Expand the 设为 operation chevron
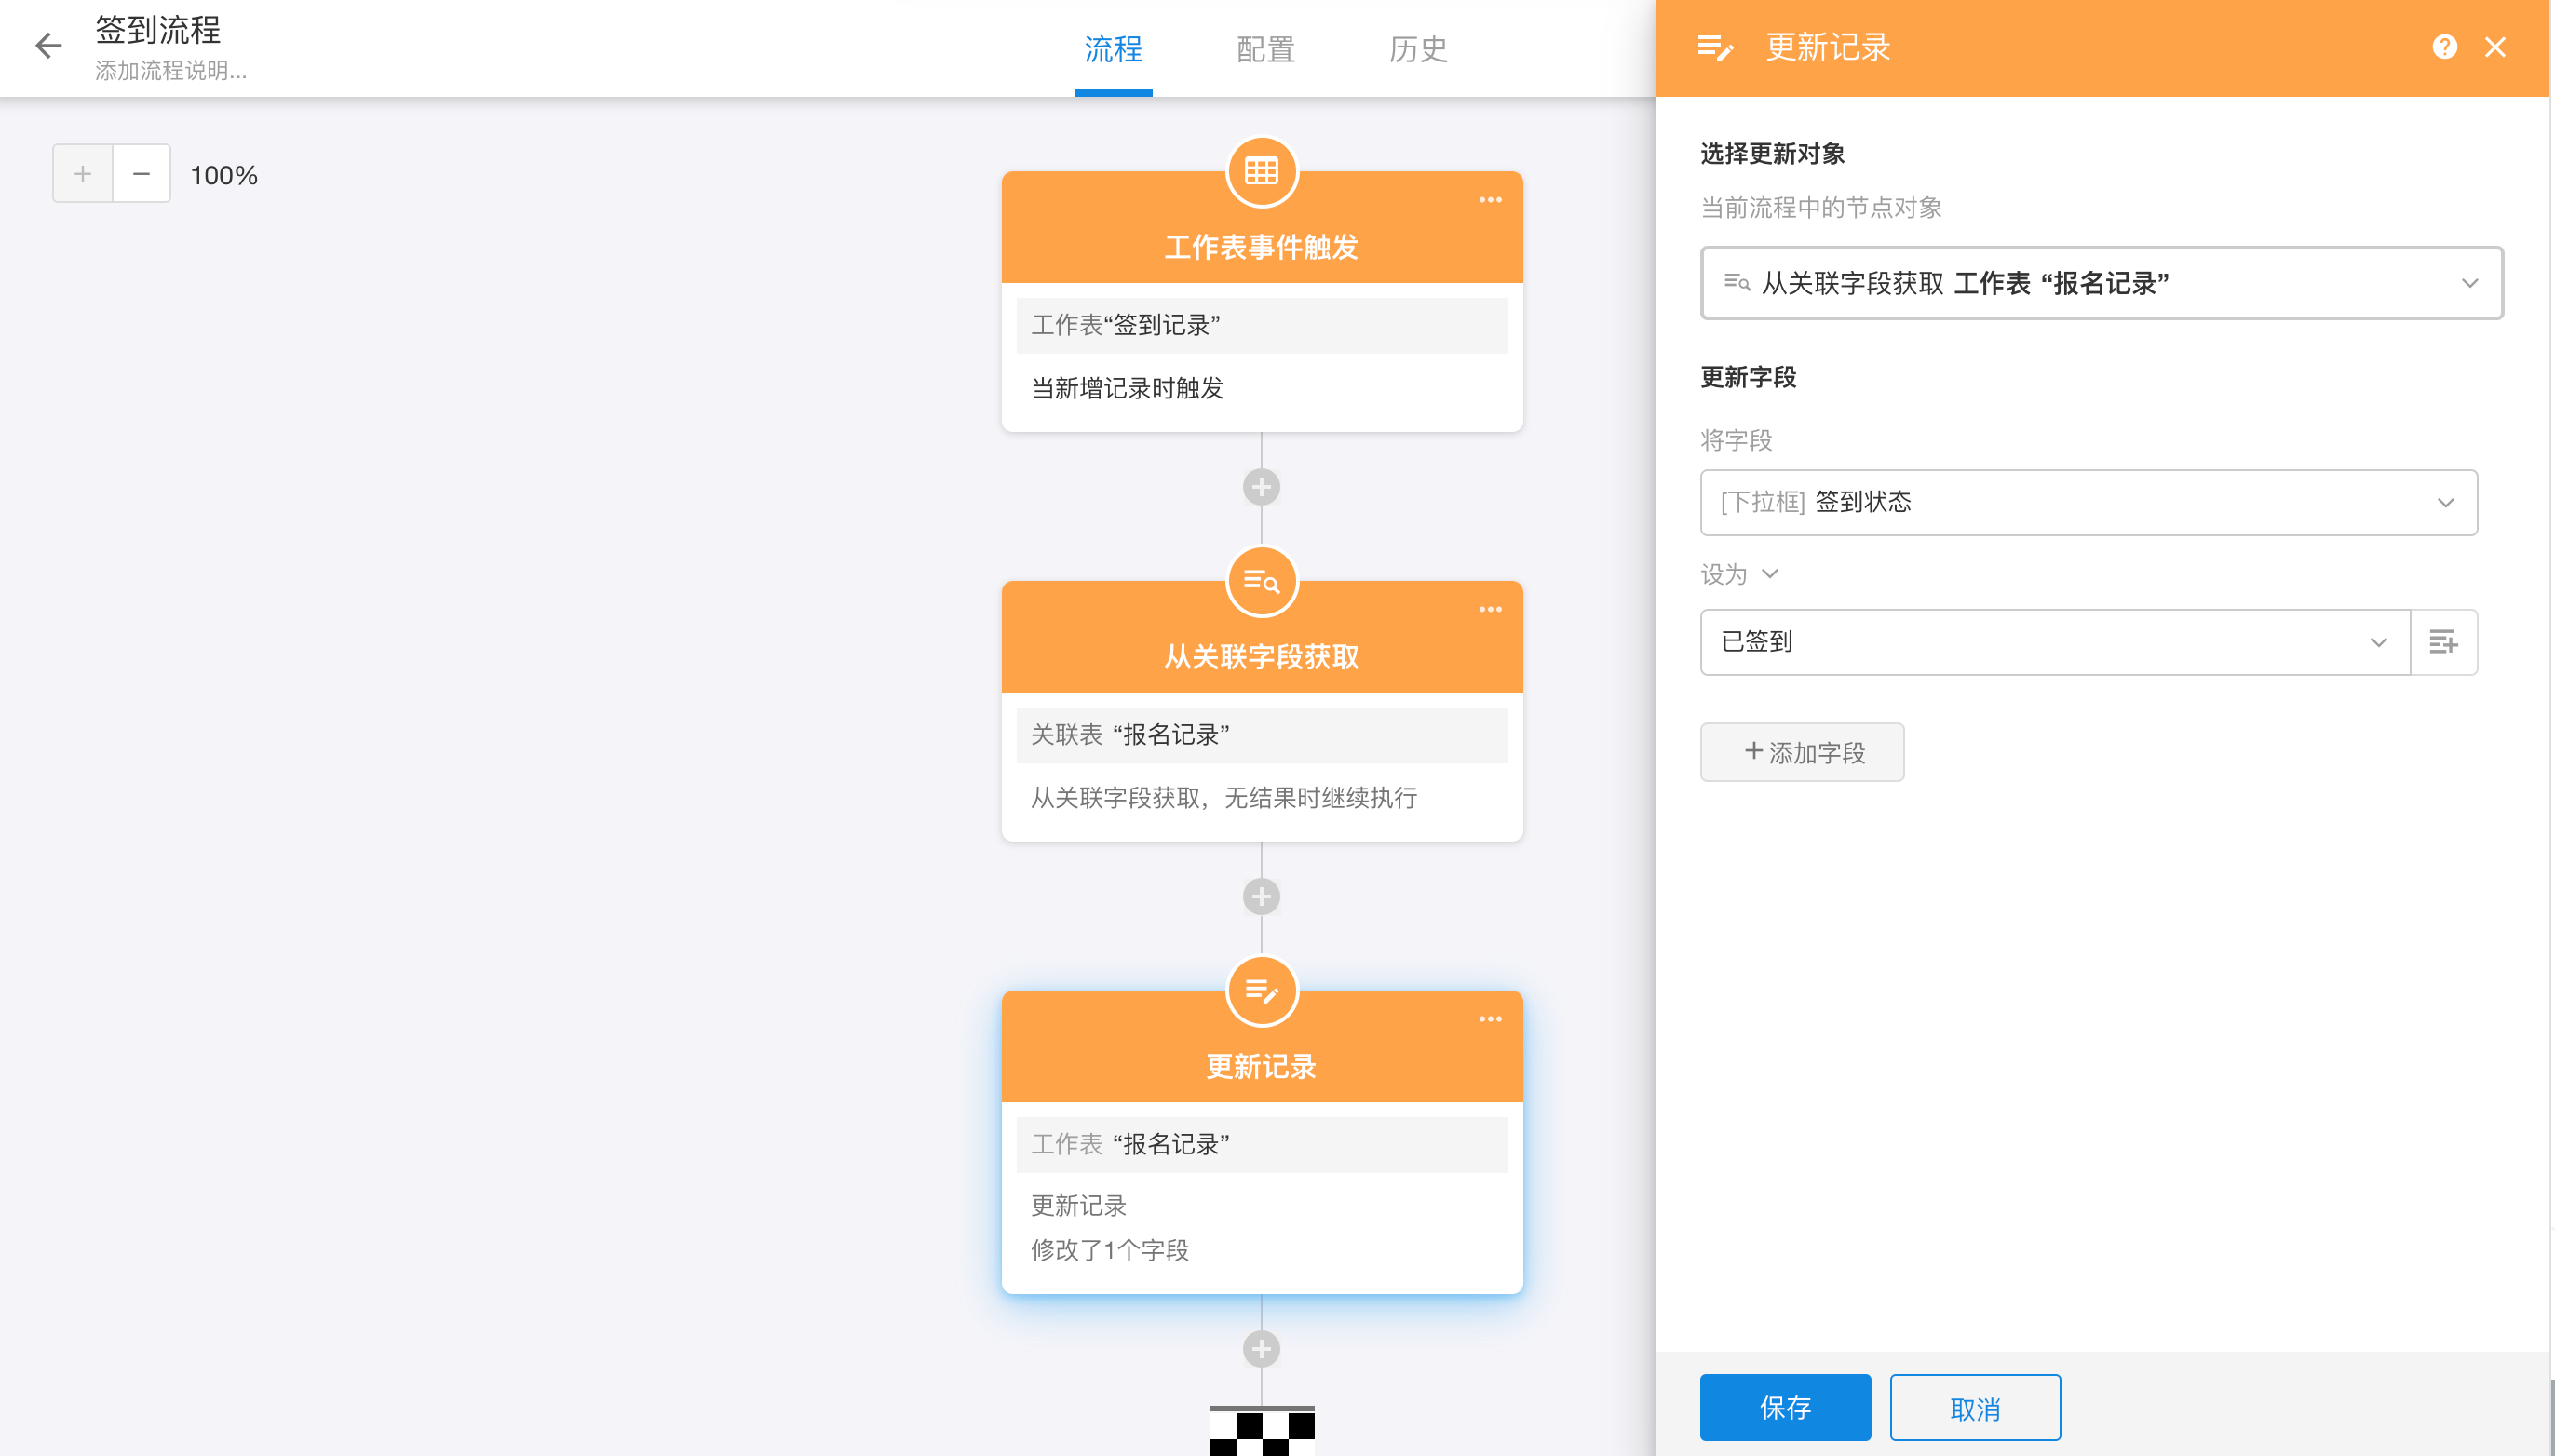Viewport: 2555px width, 1456px height. [1769, 574]
